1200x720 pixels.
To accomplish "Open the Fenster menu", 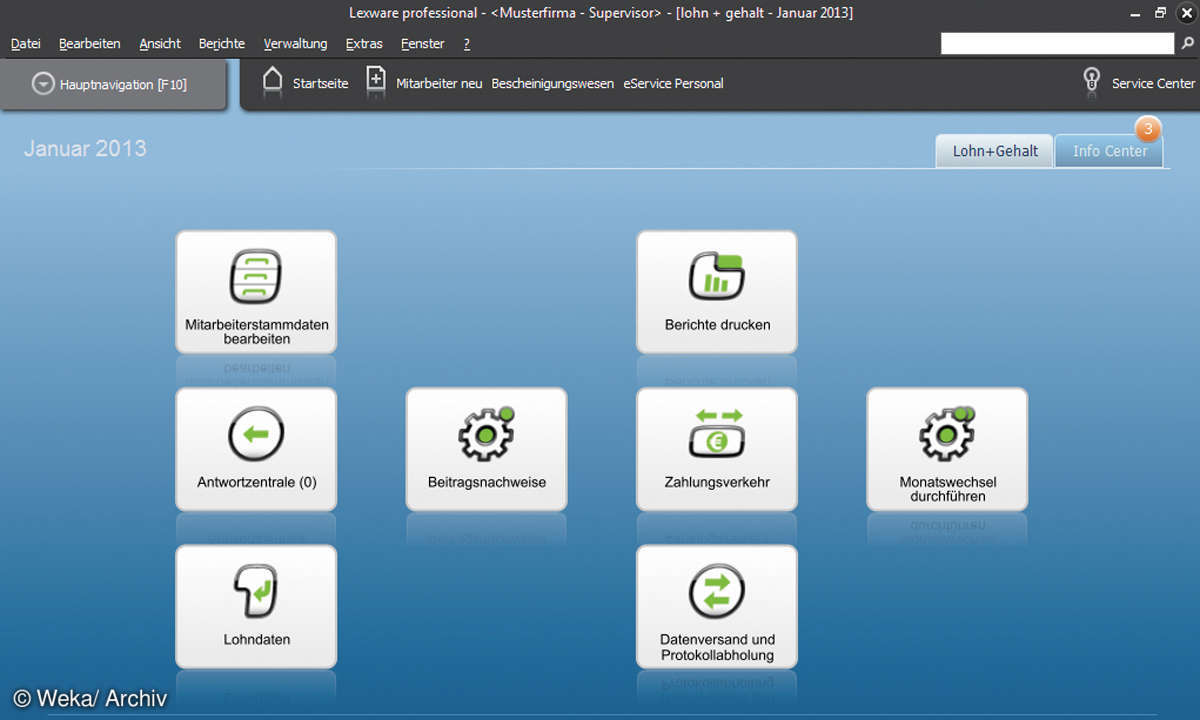I will (423, 44).
